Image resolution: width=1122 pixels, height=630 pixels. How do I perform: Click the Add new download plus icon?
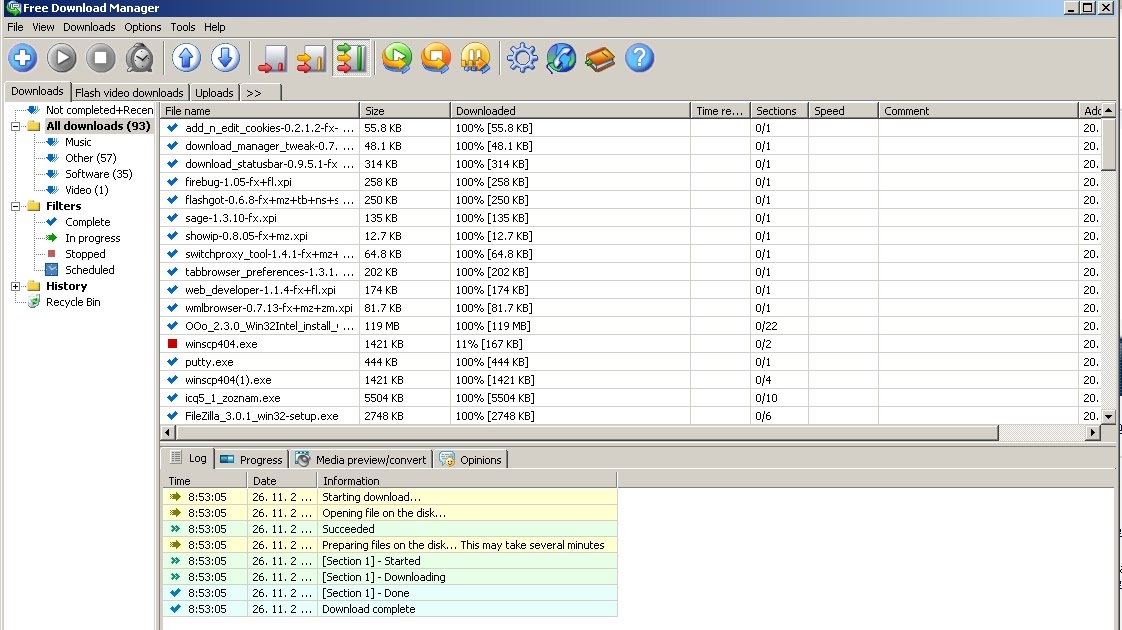[23, 58]
